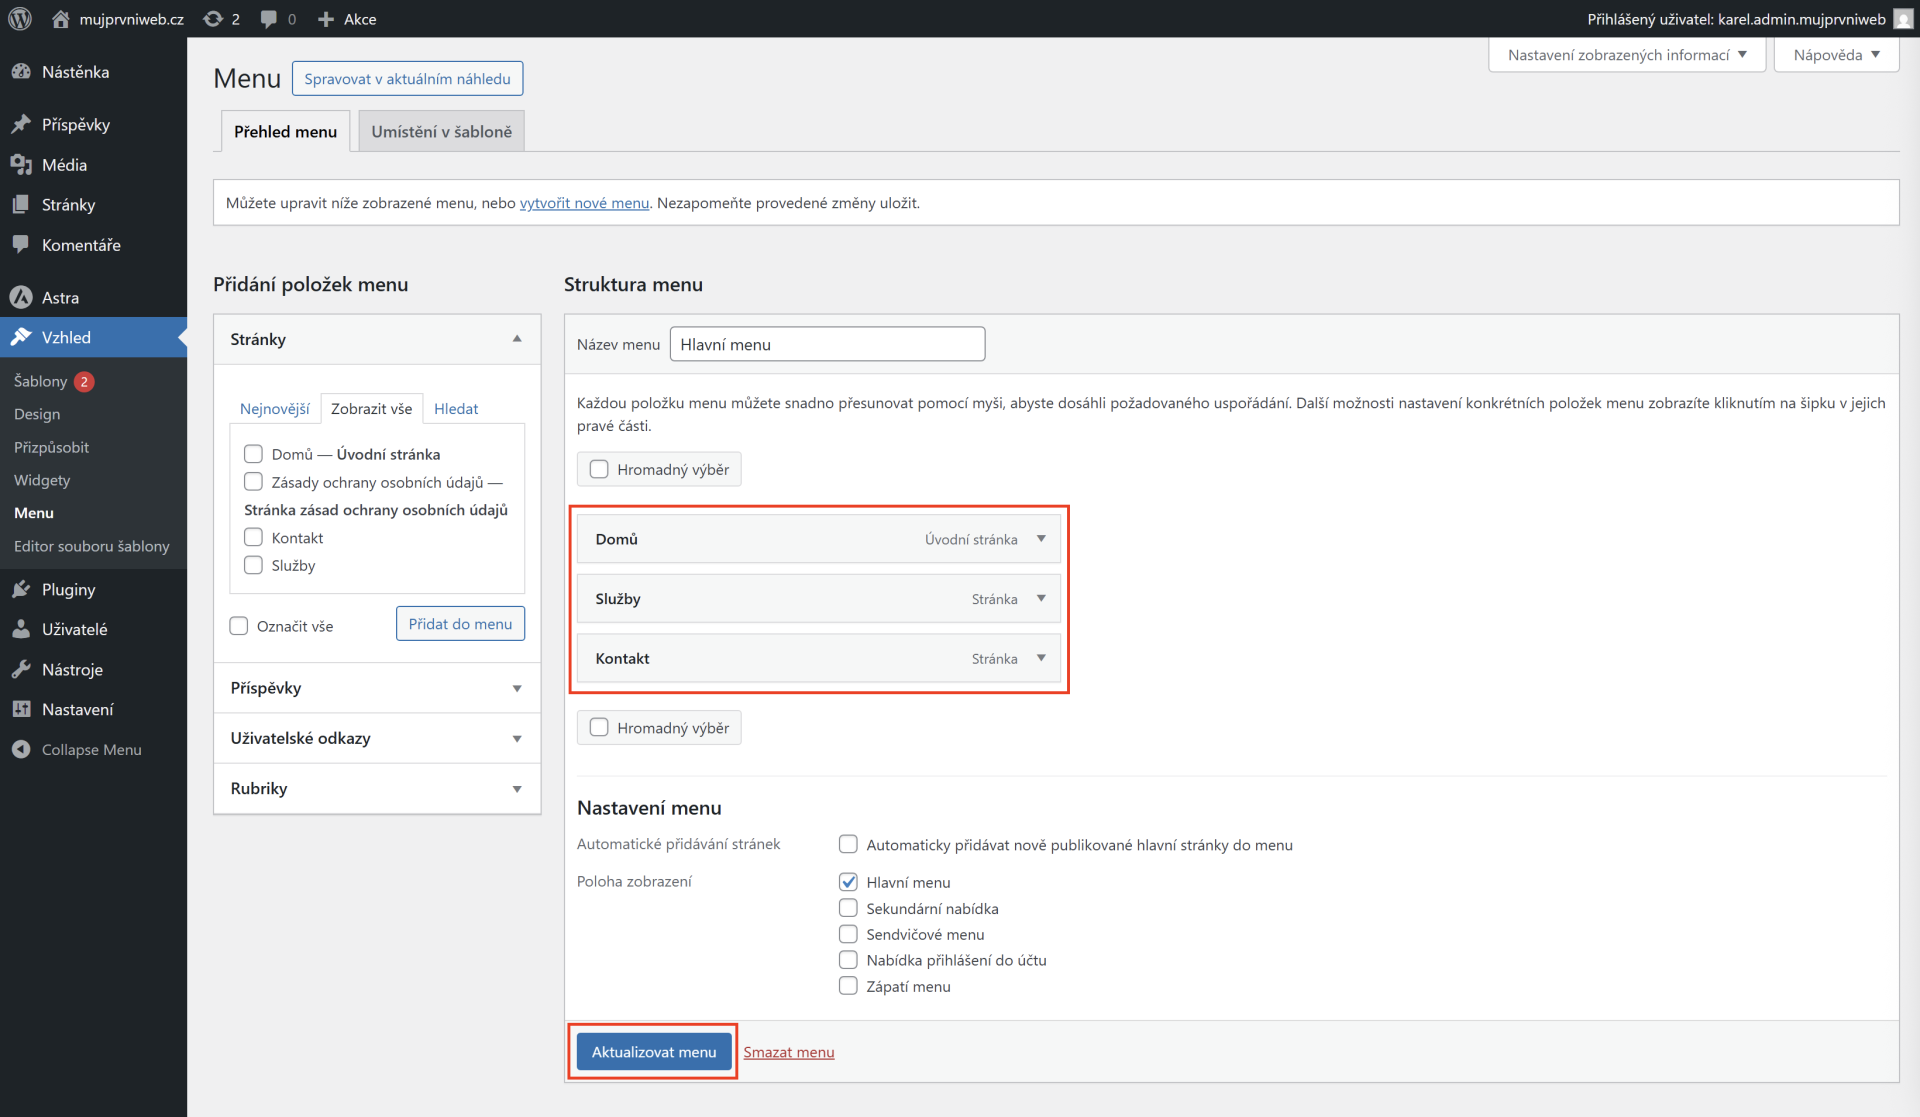Click the Astra theme icon in sidebar
Image resolution: width=1920 pixels, height=1117 pixels.
[x=22, y=297]
